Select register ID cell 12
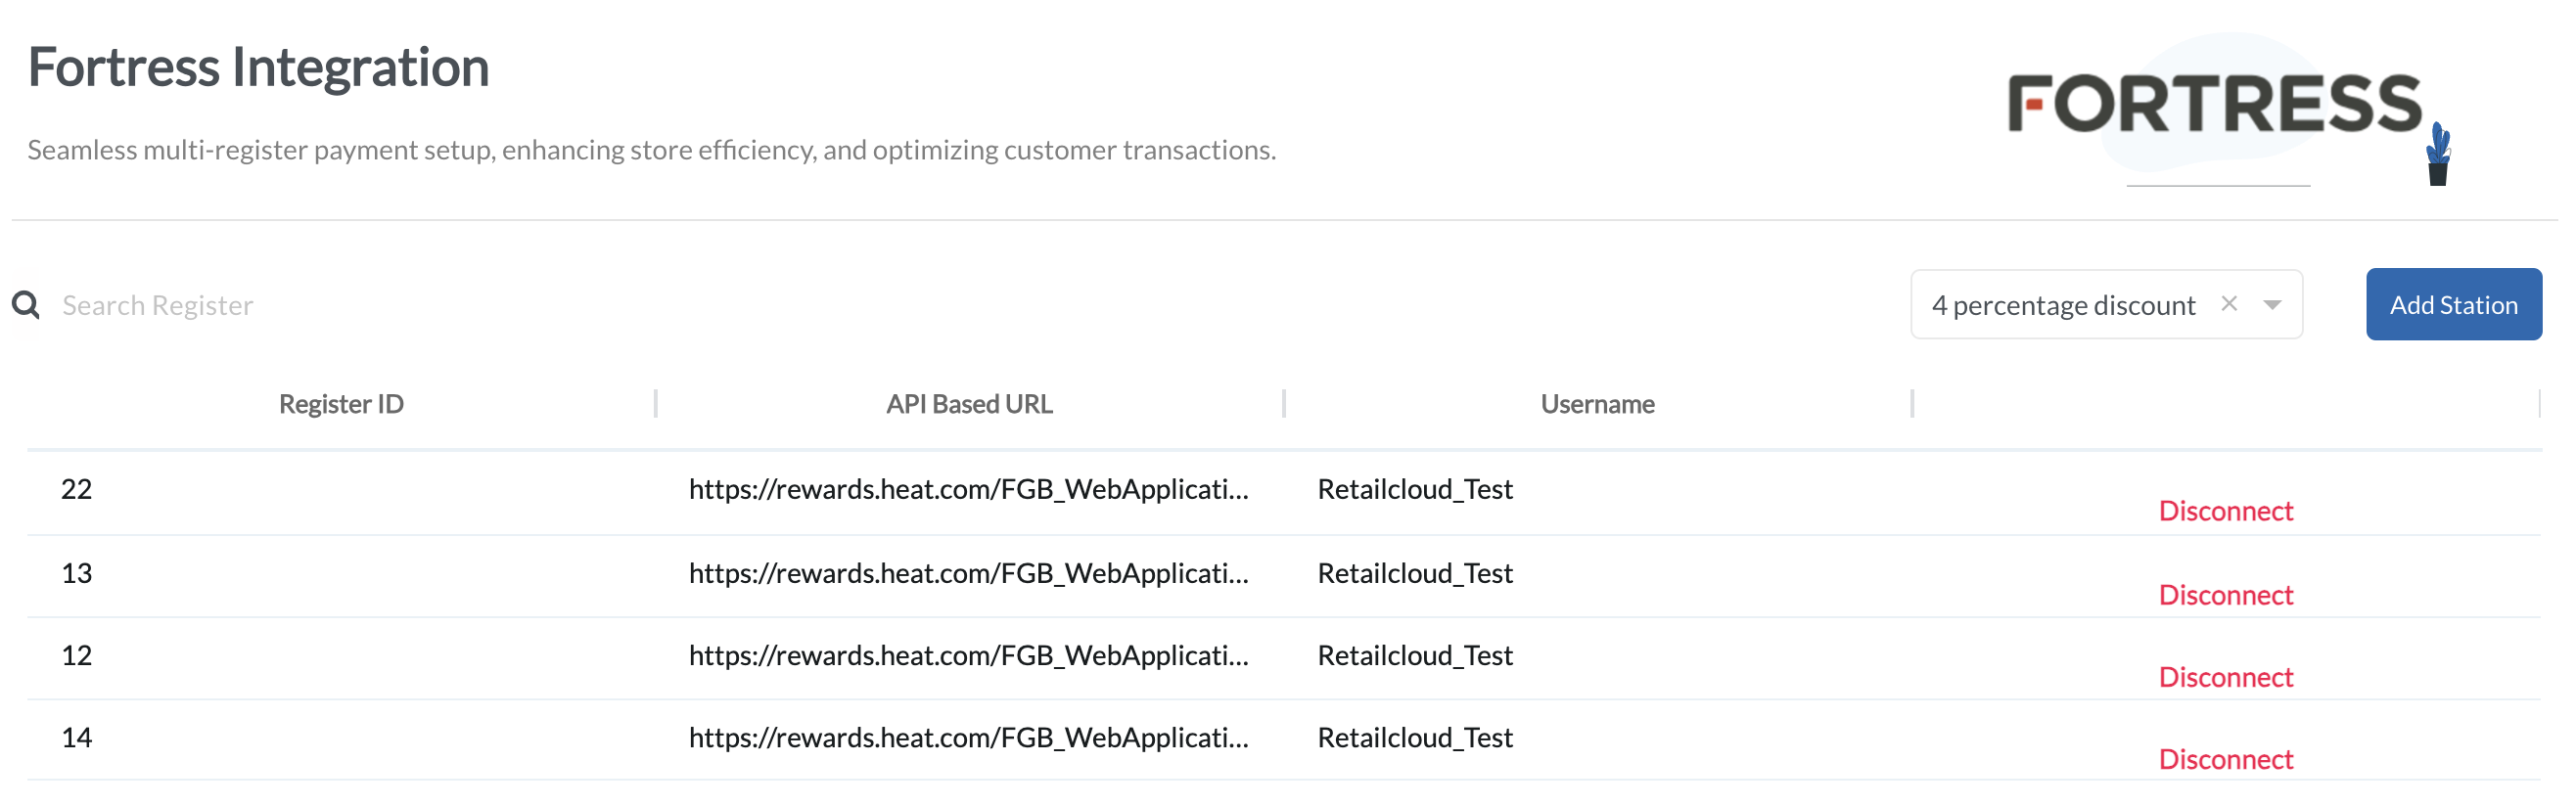 point(77,655)
